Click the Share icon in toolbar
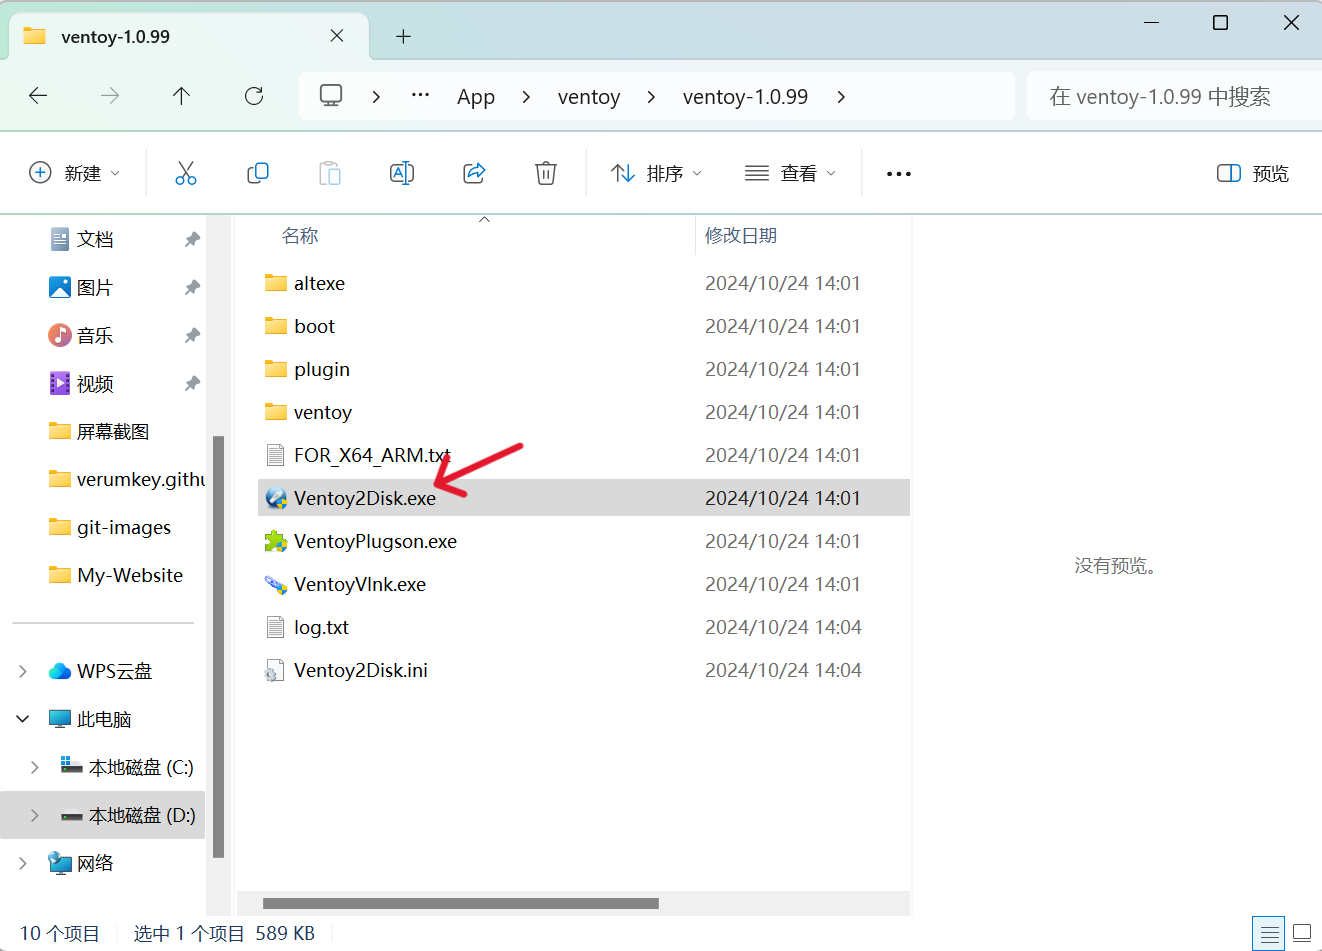The height and width of the screenshot is (951, 1322). [x=474, y=173]
